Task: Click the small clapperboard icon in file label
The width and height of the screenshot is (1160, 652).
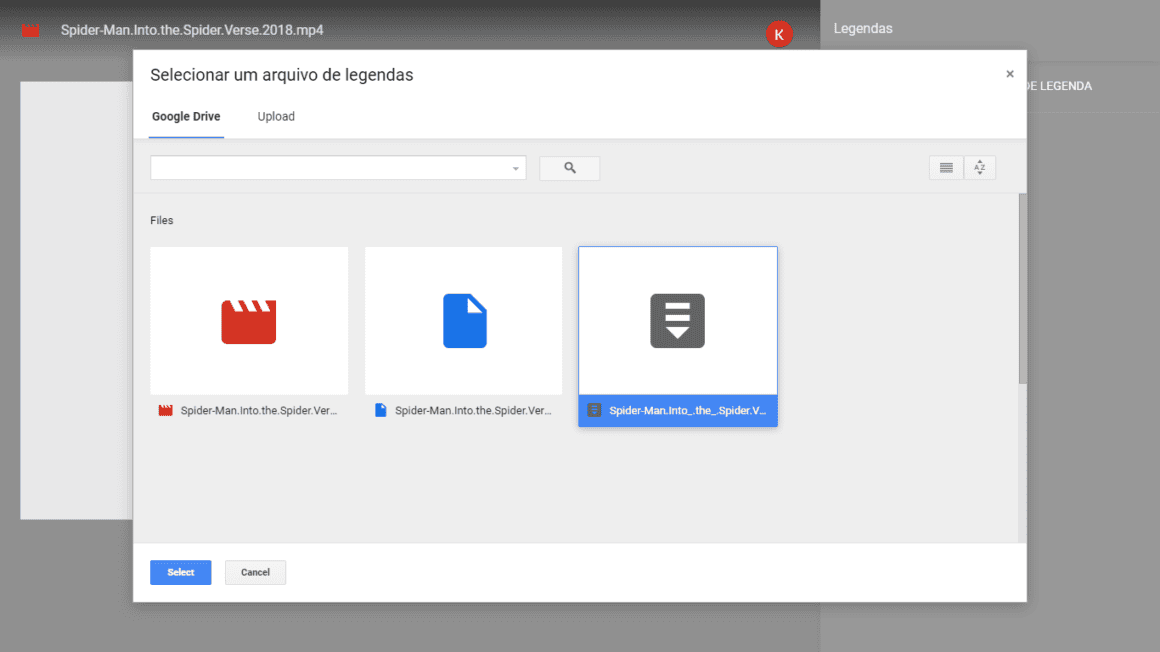Action: [x=166, y=410]
